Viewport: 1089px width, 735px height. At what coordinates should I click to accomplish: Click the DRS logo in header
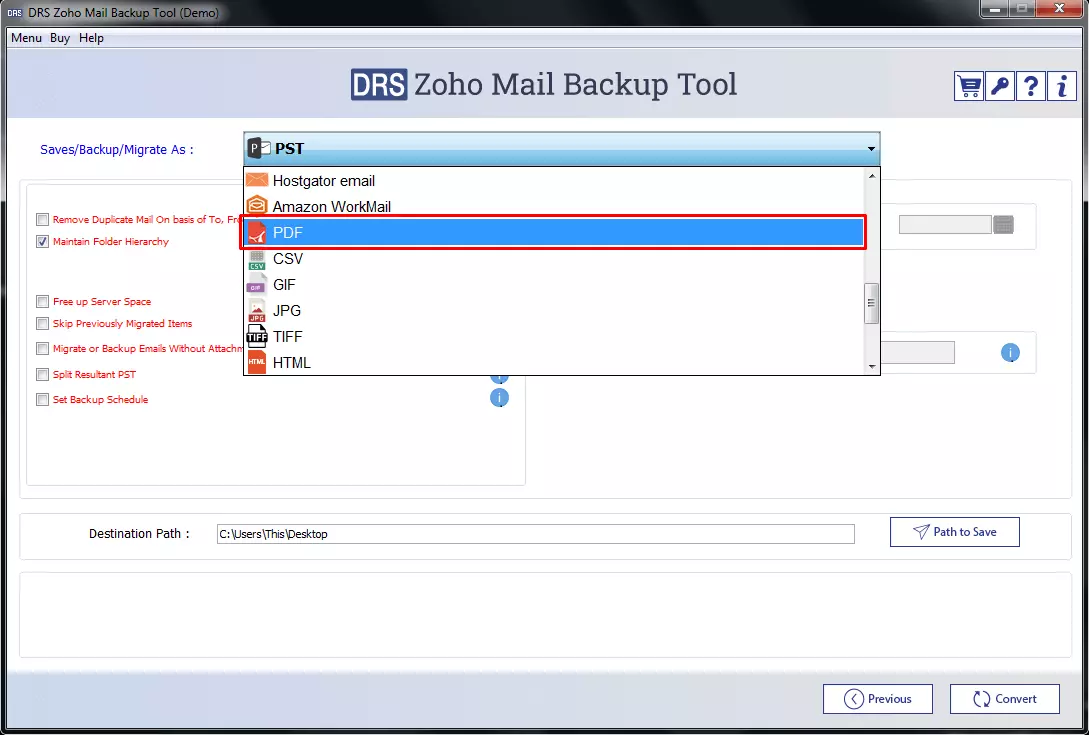[x=379, y=85]
